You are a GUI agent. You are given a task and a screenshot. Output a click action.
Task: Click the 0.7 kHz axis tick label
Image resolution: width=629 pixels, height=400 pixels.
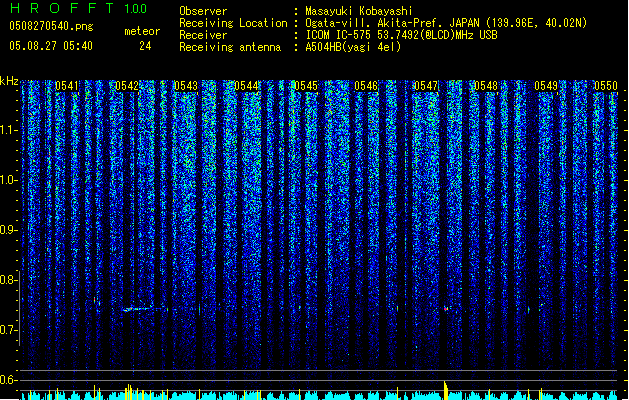[8, 330]
